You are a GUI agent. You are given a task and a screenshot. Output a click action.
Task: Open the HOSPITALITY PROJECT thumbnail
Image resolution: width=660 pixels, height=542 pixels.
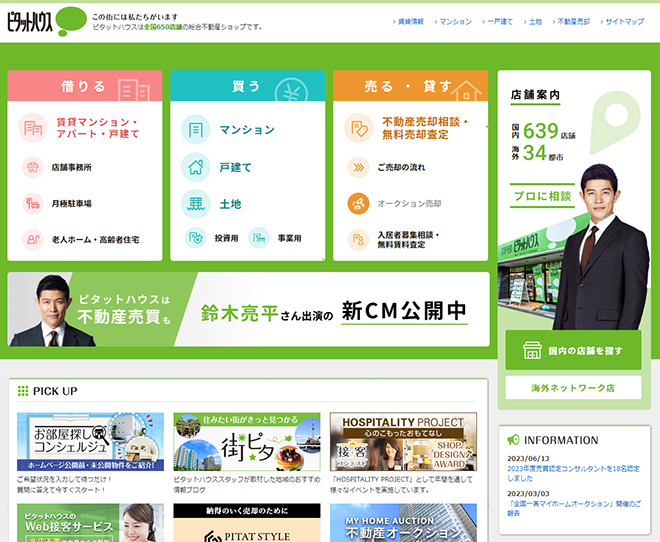tap(403, 441)
